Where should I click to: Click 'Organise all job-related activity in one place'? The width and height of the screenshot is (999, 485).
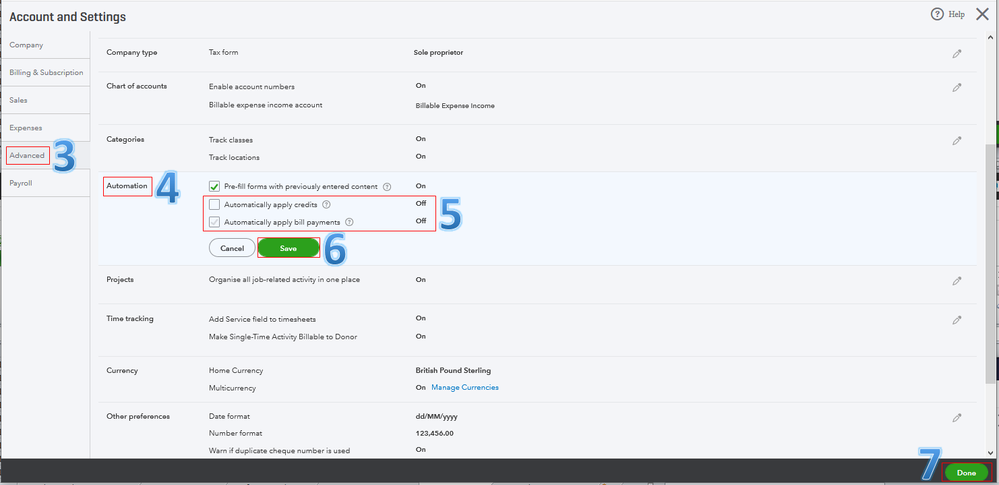(x=284, y=280)
